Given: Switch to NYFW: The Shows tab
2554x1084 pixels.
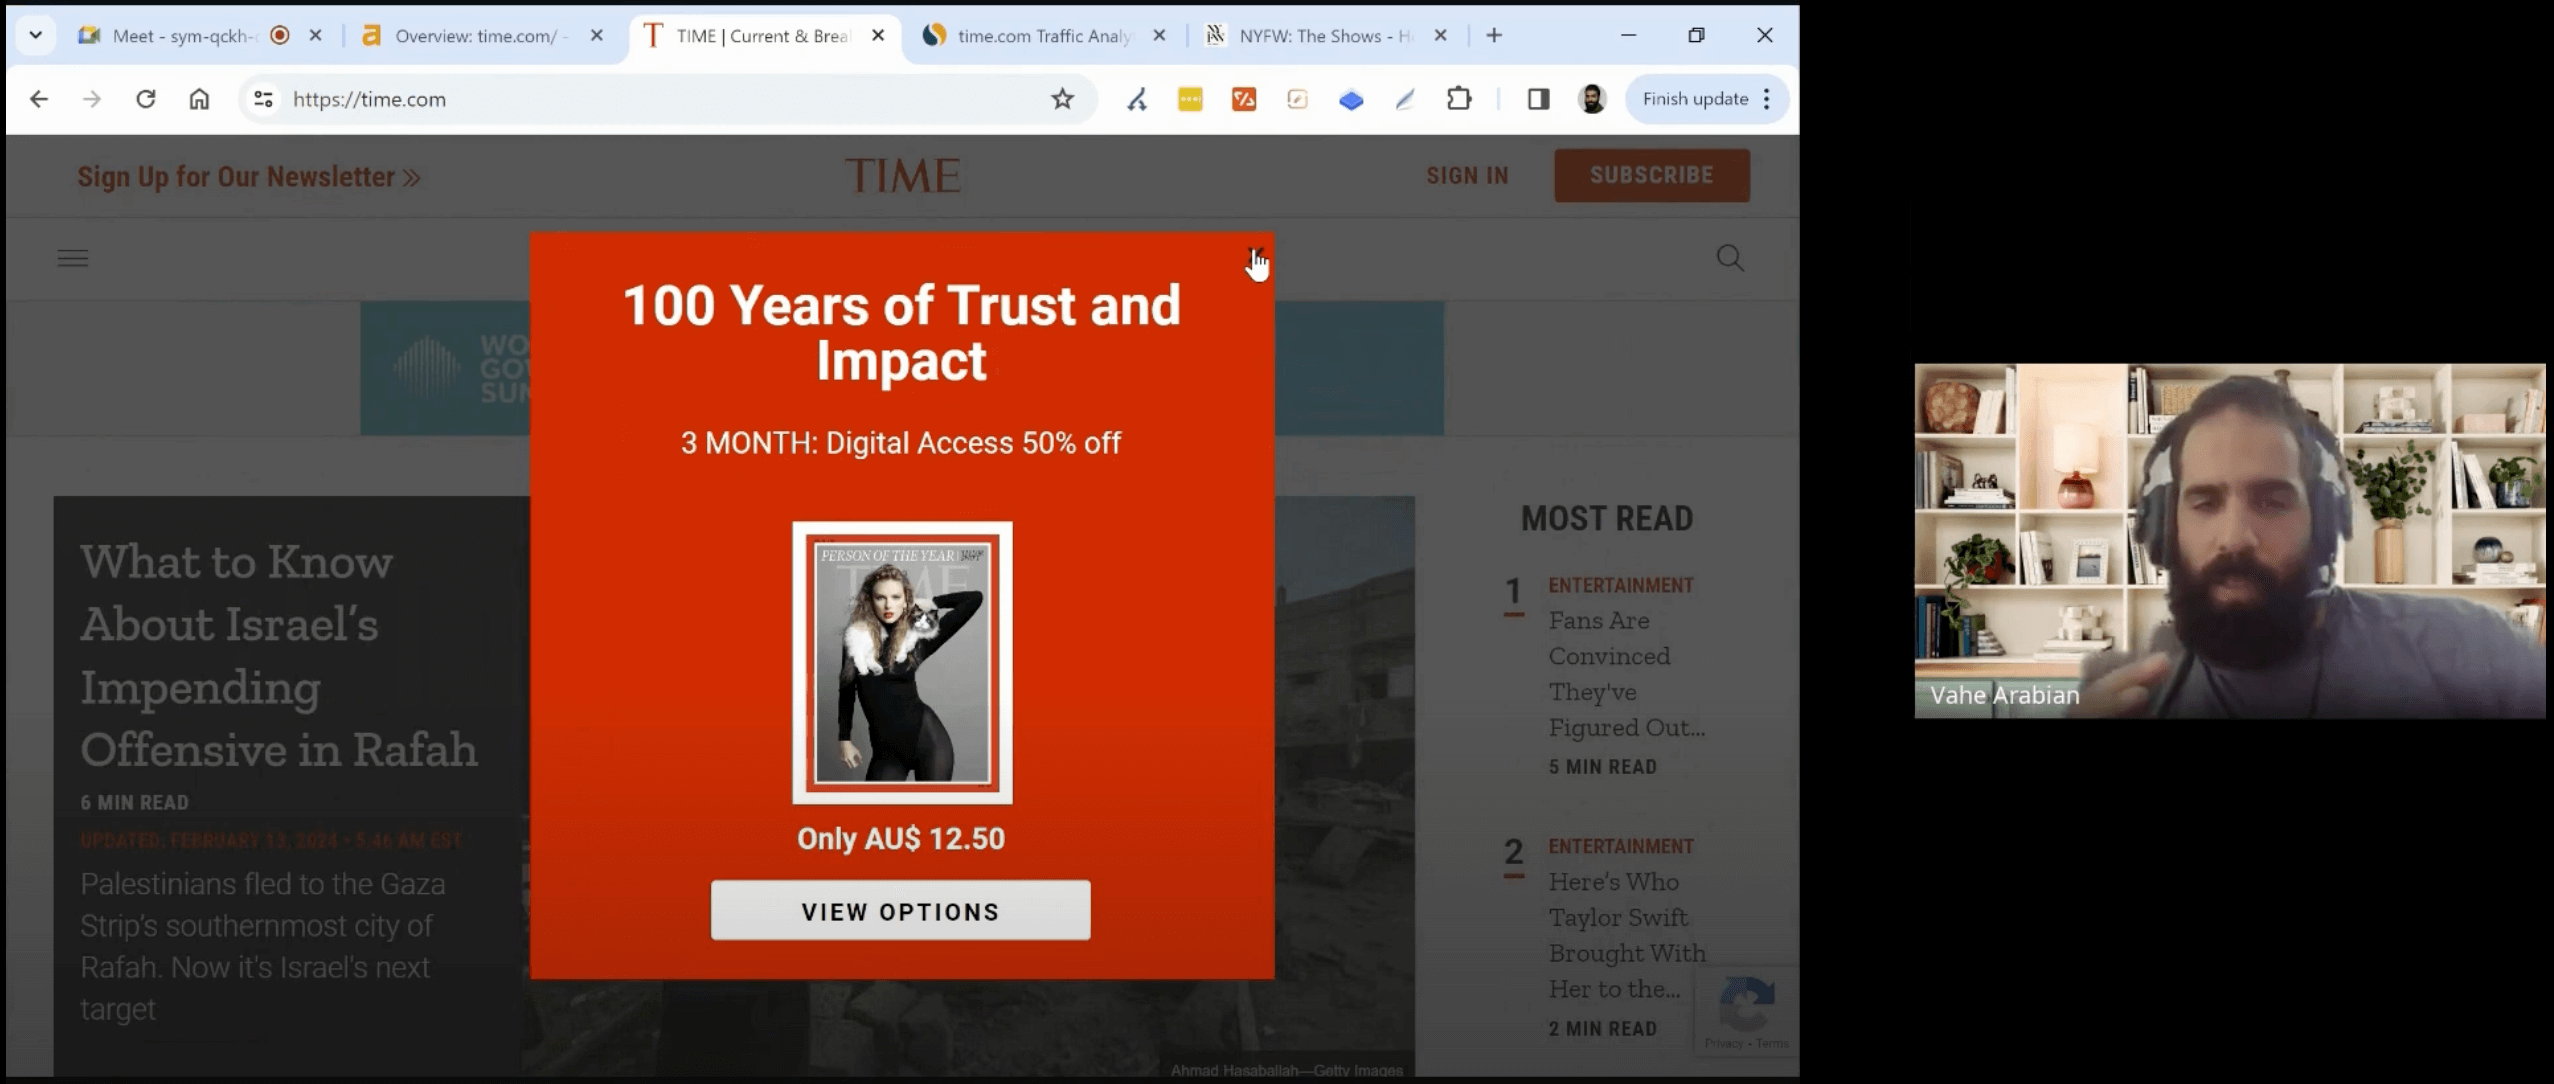Looking at the screenshot, I should click(x=1320, y=36).
